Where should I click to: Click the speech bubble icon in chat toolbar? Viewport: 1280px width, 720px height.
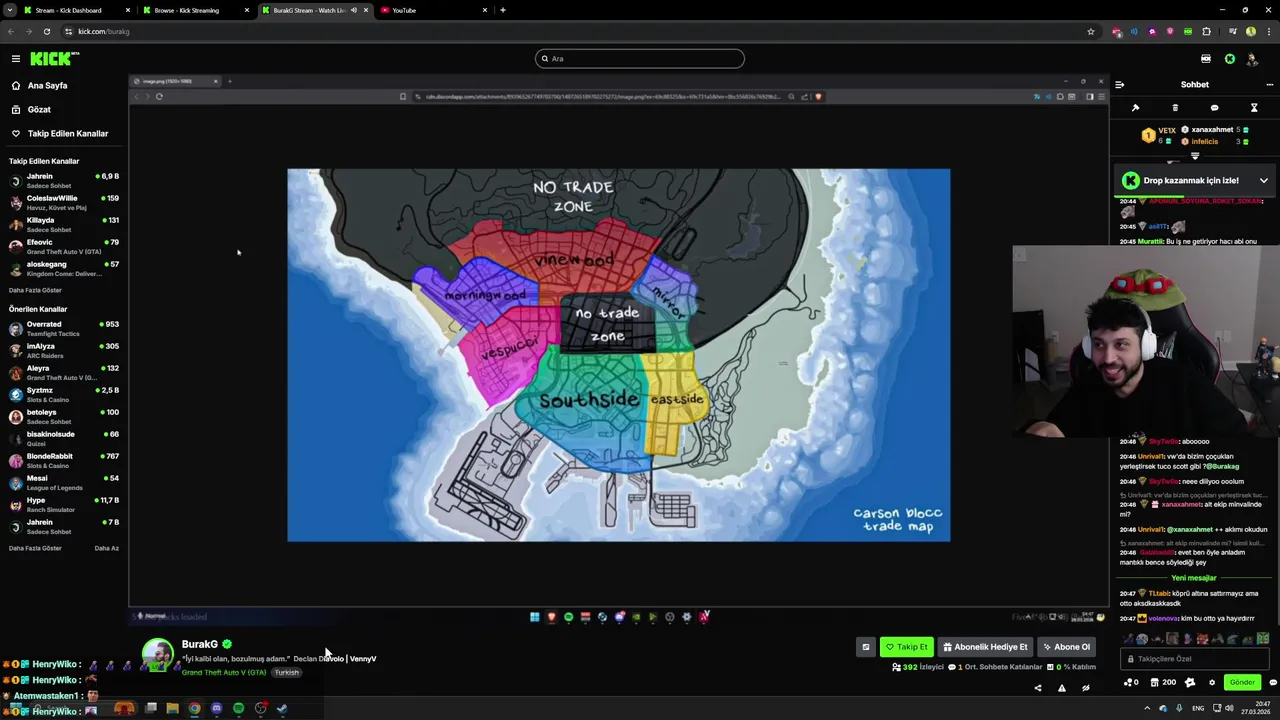click(x=1214, y=108)
